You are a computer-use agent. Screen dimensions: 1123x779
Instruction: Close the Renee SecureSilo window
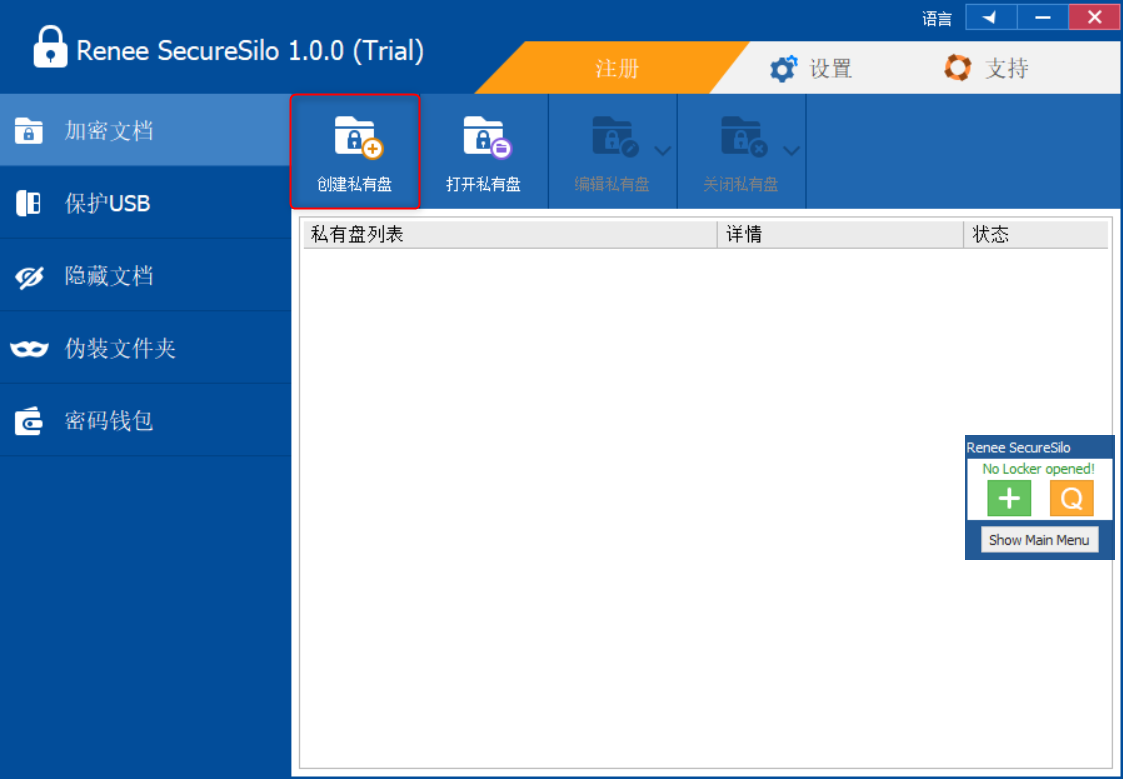(x=1094, y=17)
